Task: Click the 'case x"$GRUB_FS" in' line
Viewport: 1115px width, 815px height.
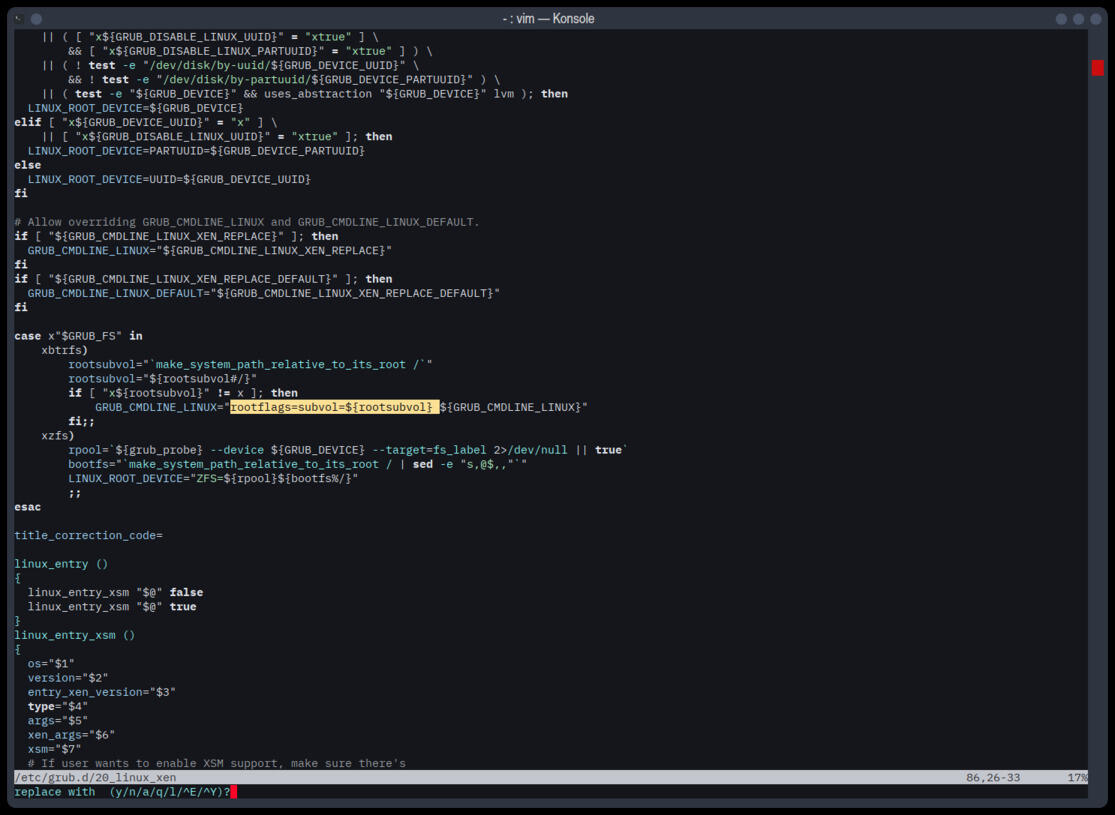Action: click(78, 336)
